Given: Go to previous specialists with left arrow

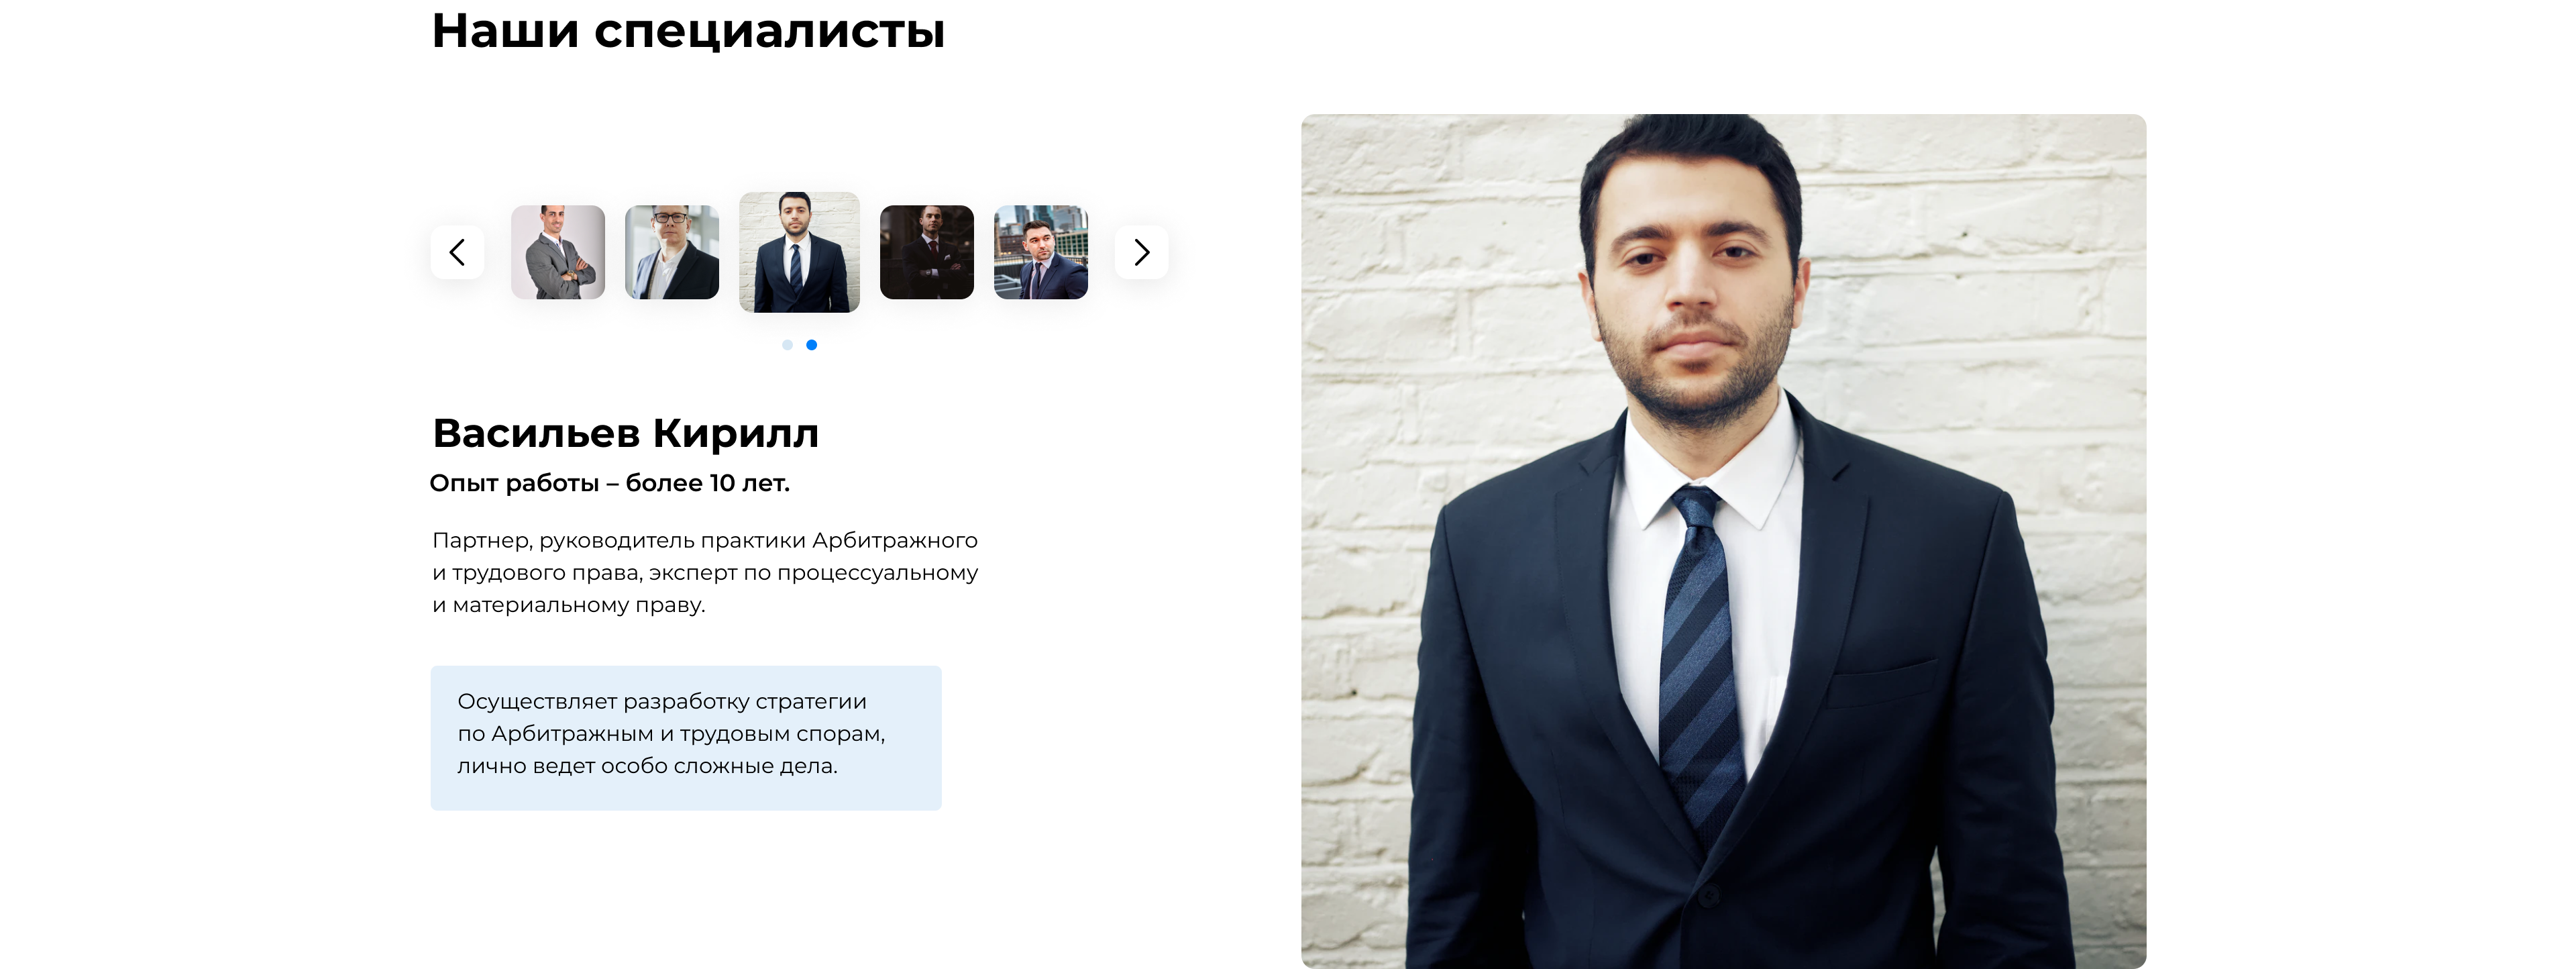Looking at the screenshot, I should coord(457,252).
